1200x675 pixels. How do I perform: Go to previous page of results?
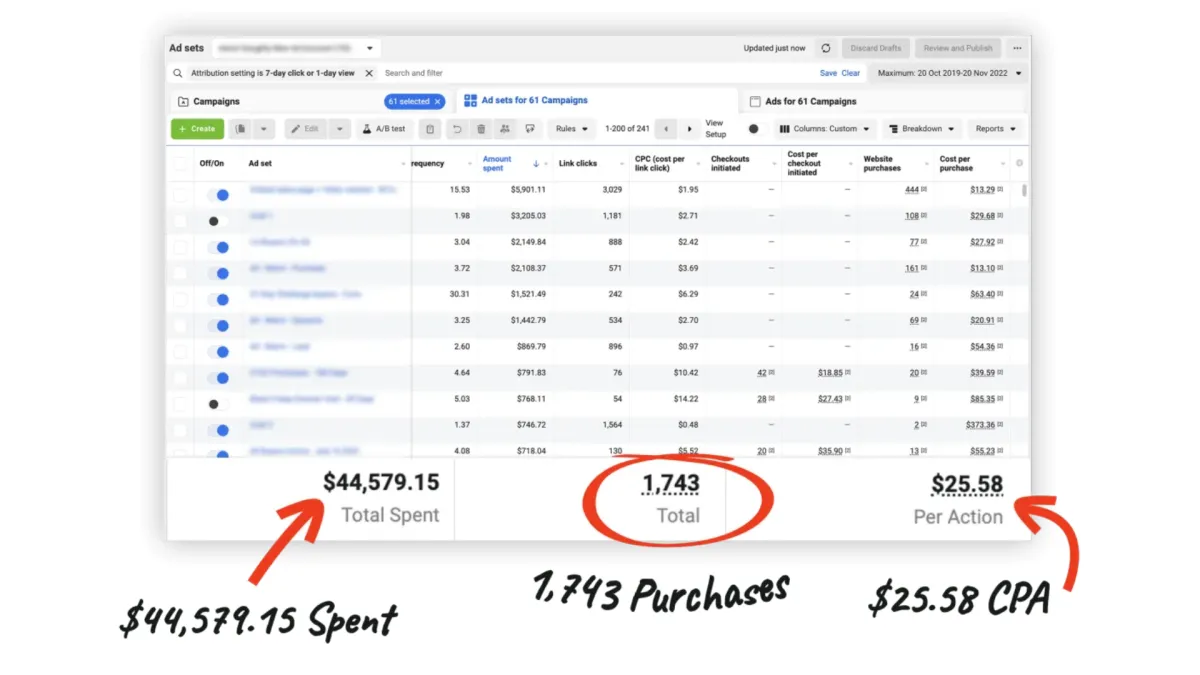tap(668, 129)
